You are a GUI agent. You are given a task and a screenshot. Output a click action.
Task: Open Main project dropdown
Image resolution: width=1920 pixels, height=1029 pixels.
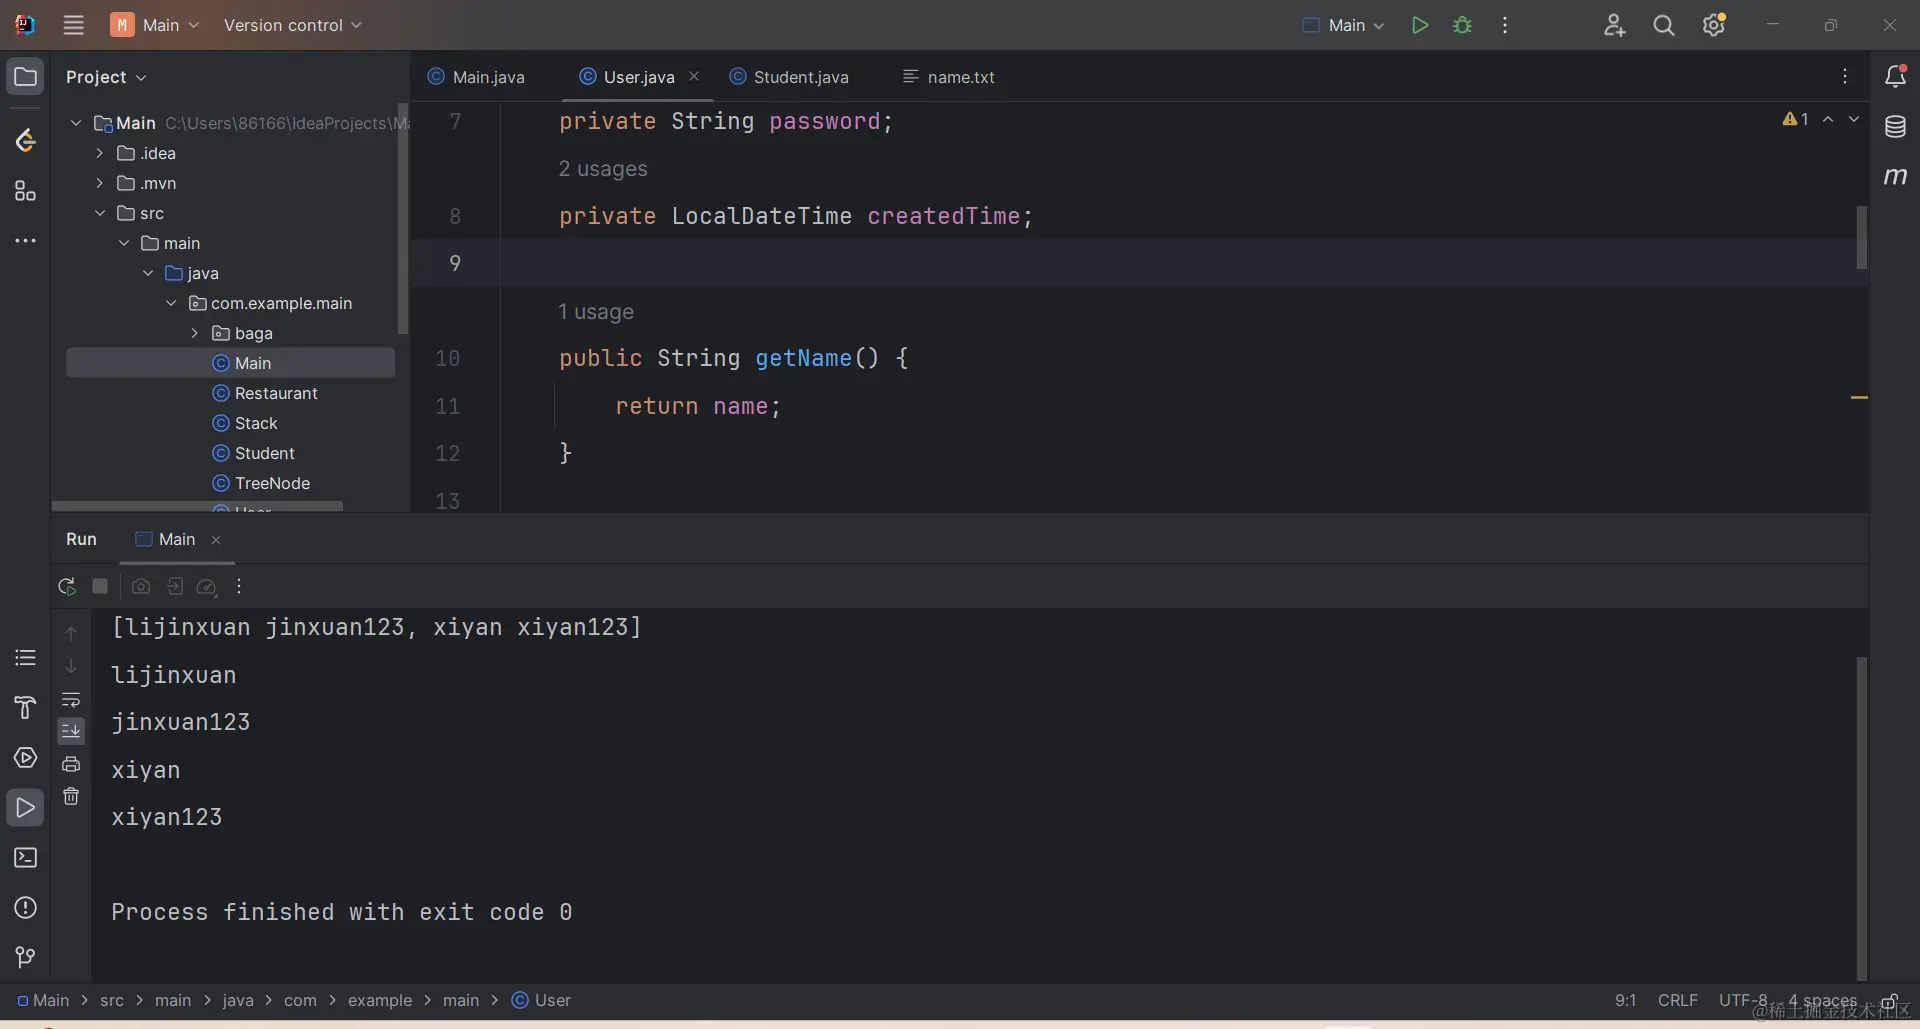(155, 25)
